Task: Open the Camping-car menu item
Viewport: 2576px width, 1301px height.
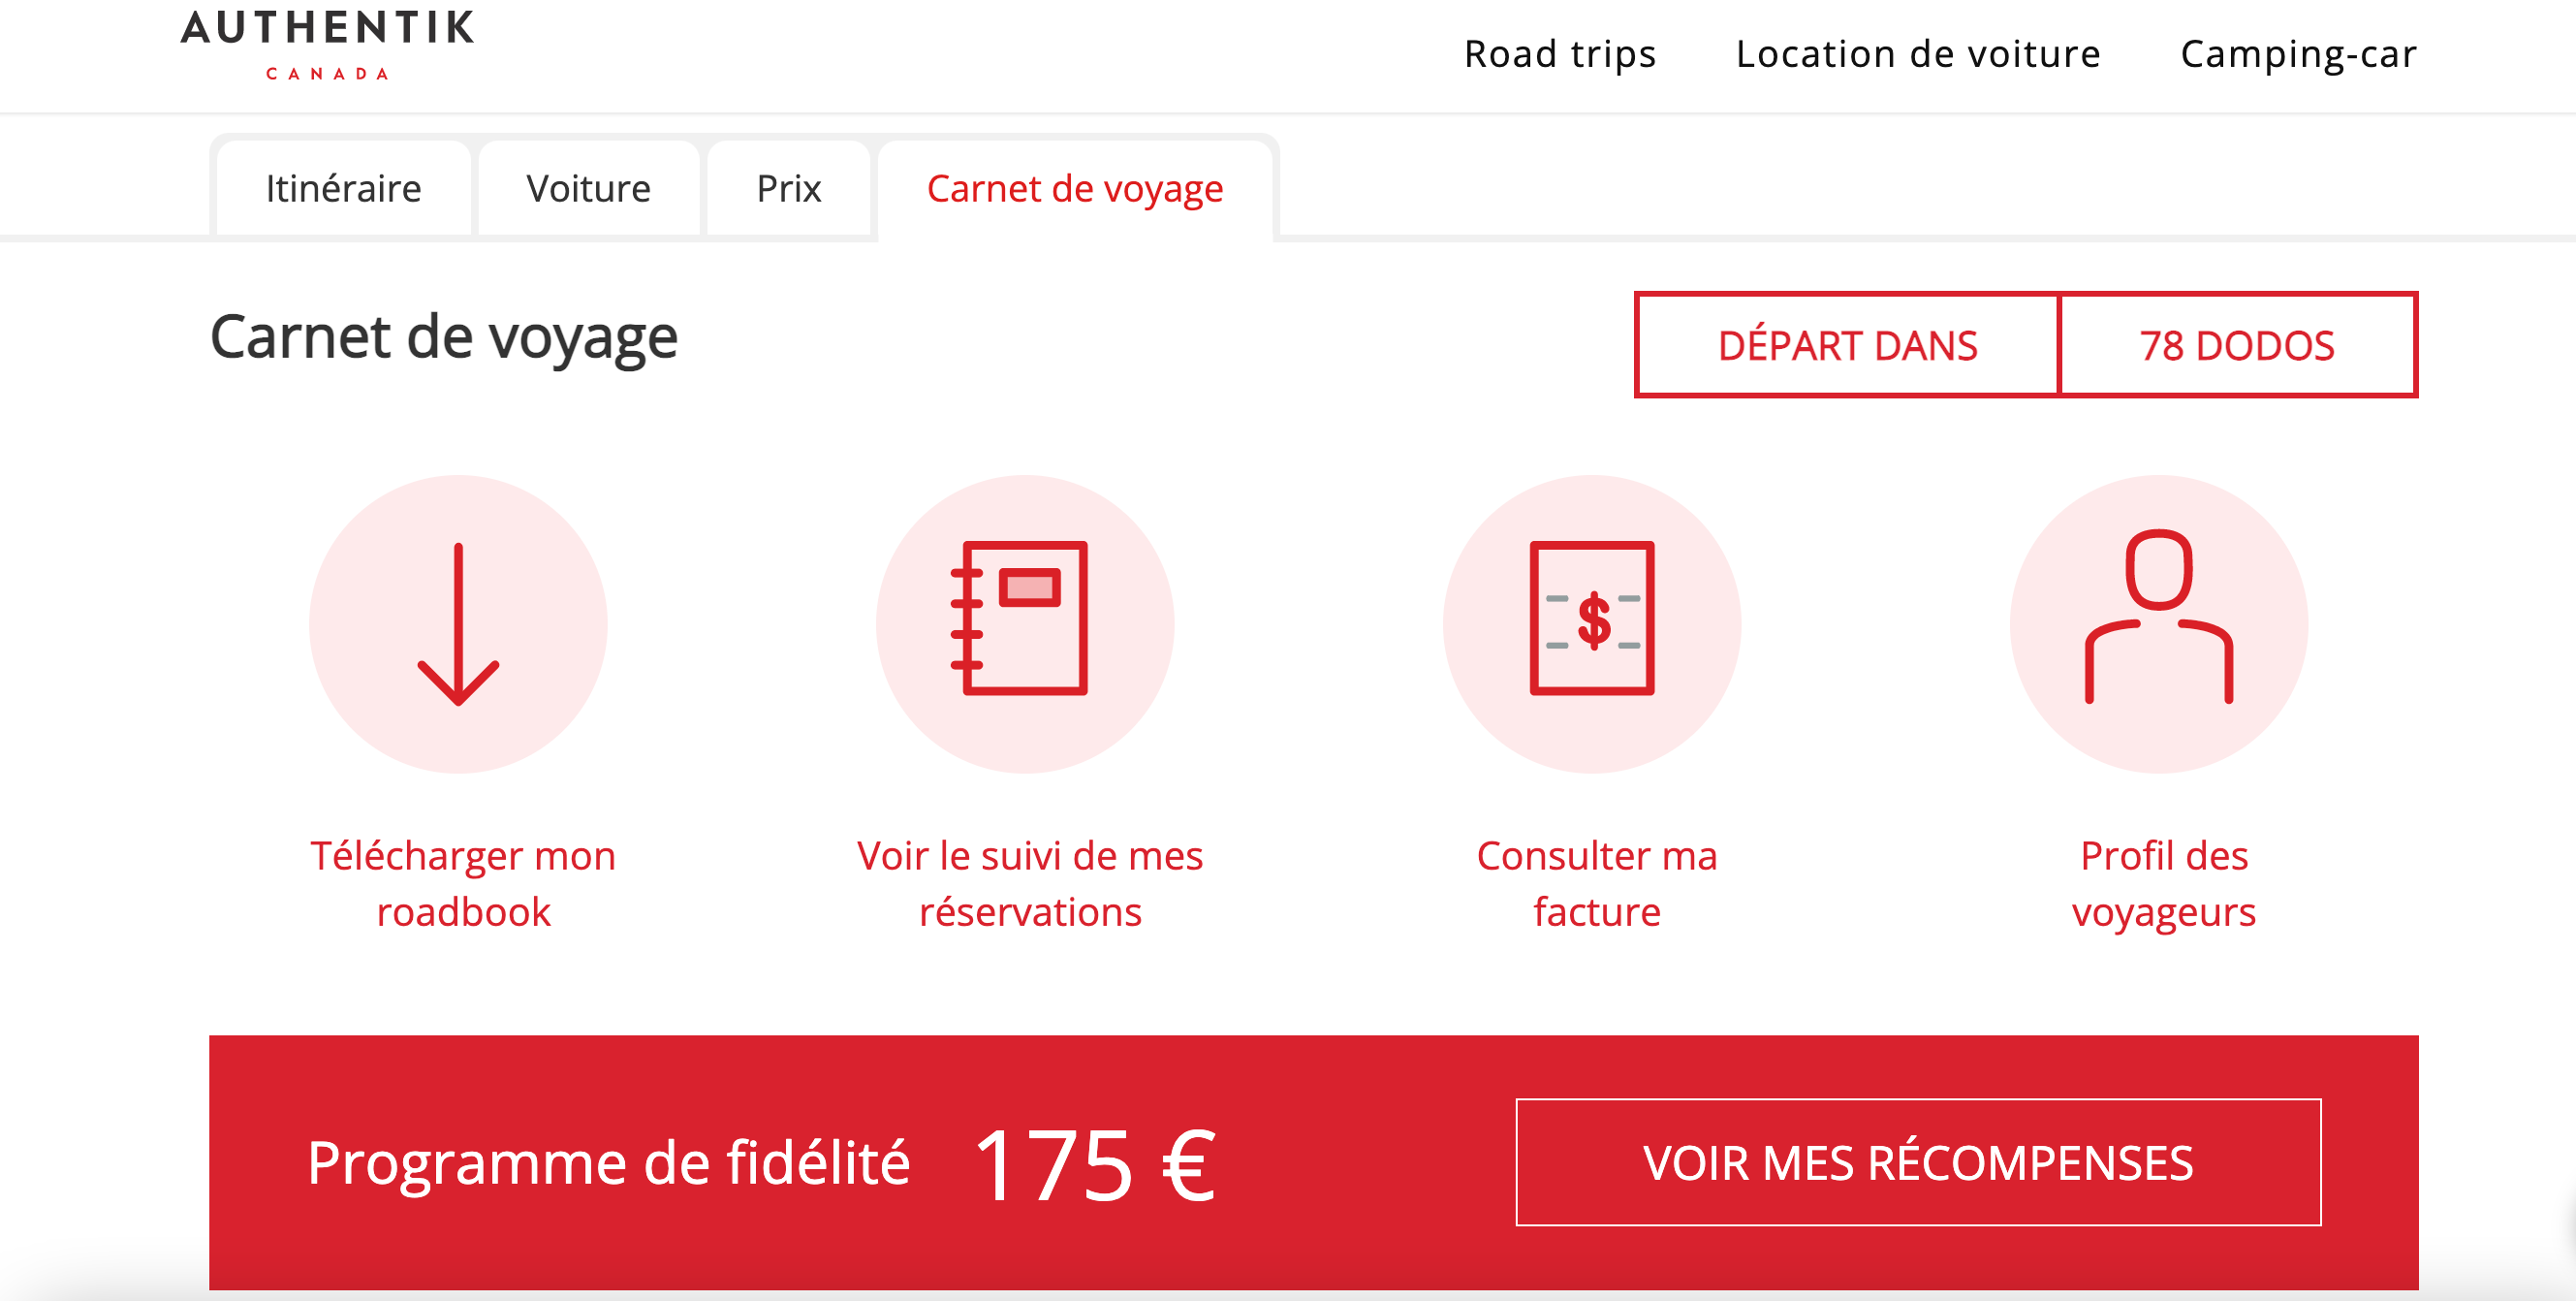Action: (x=2298, y=54)
